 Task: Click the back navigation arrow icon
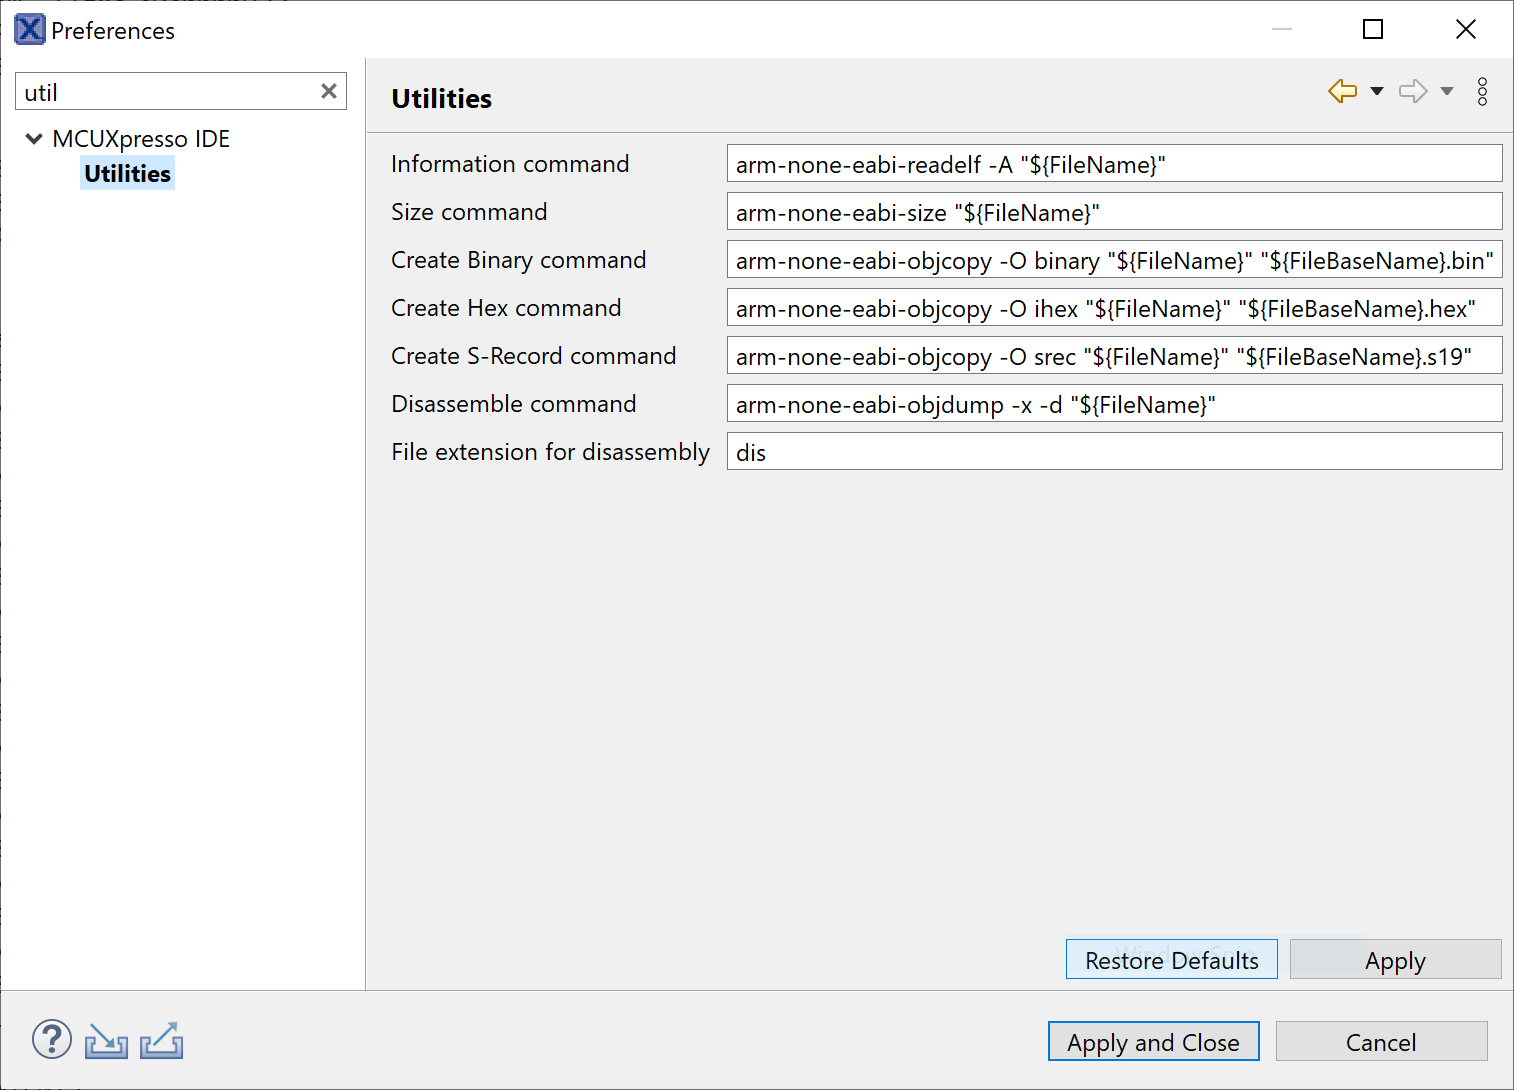click(x=1342, y=91)
